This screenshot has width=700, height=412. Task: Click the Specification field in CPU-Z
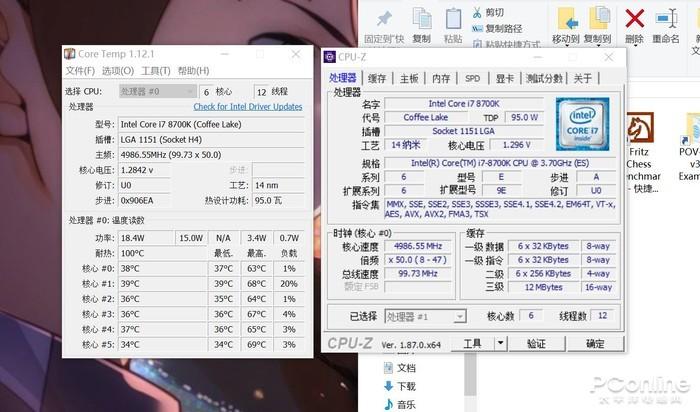pyautogui.click(x=500, y=163)
